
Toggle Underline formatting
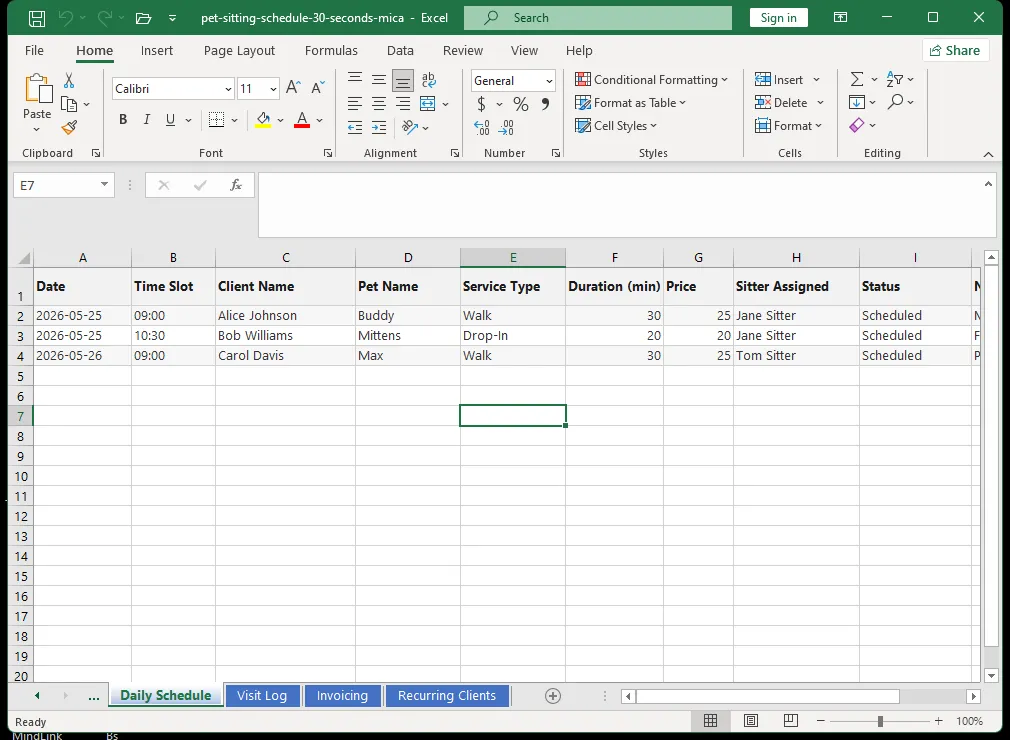pos(170,120)
